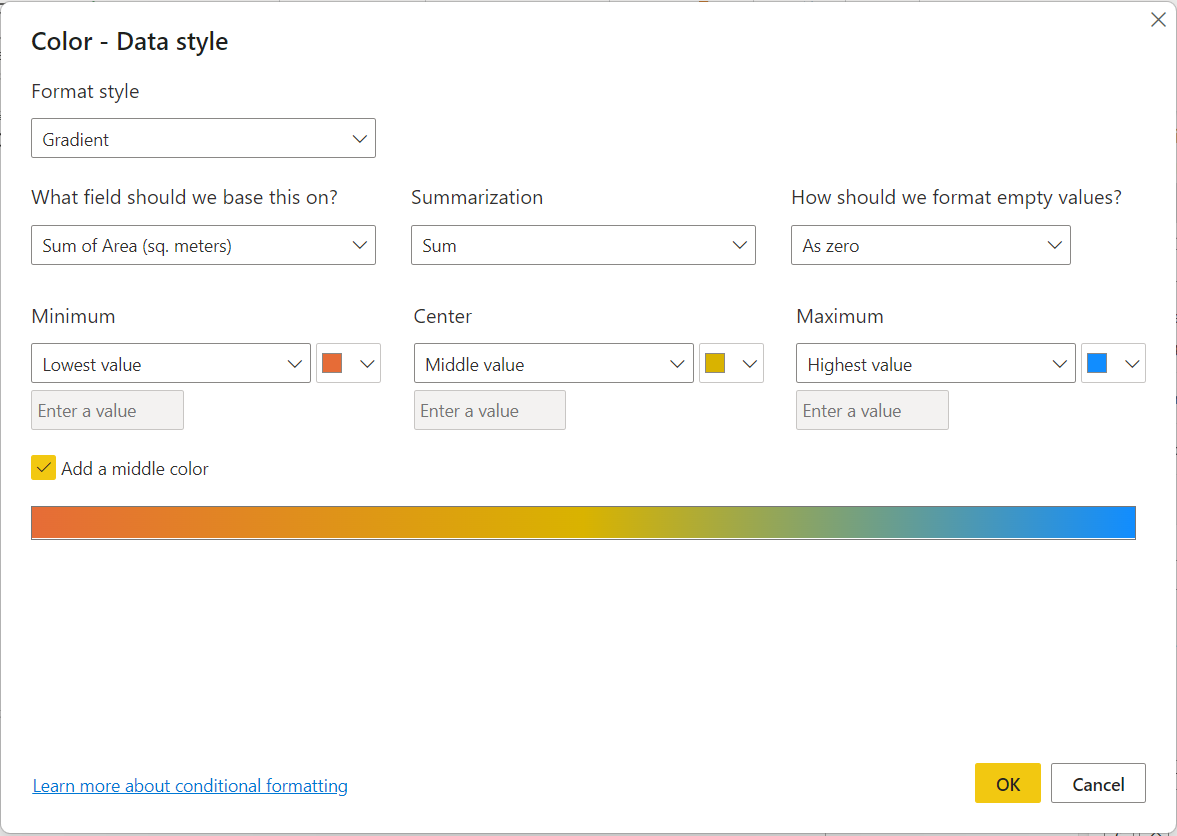Confirm changes with the OK button
Screen dimensions: 1177x836
pos(1007,783)
